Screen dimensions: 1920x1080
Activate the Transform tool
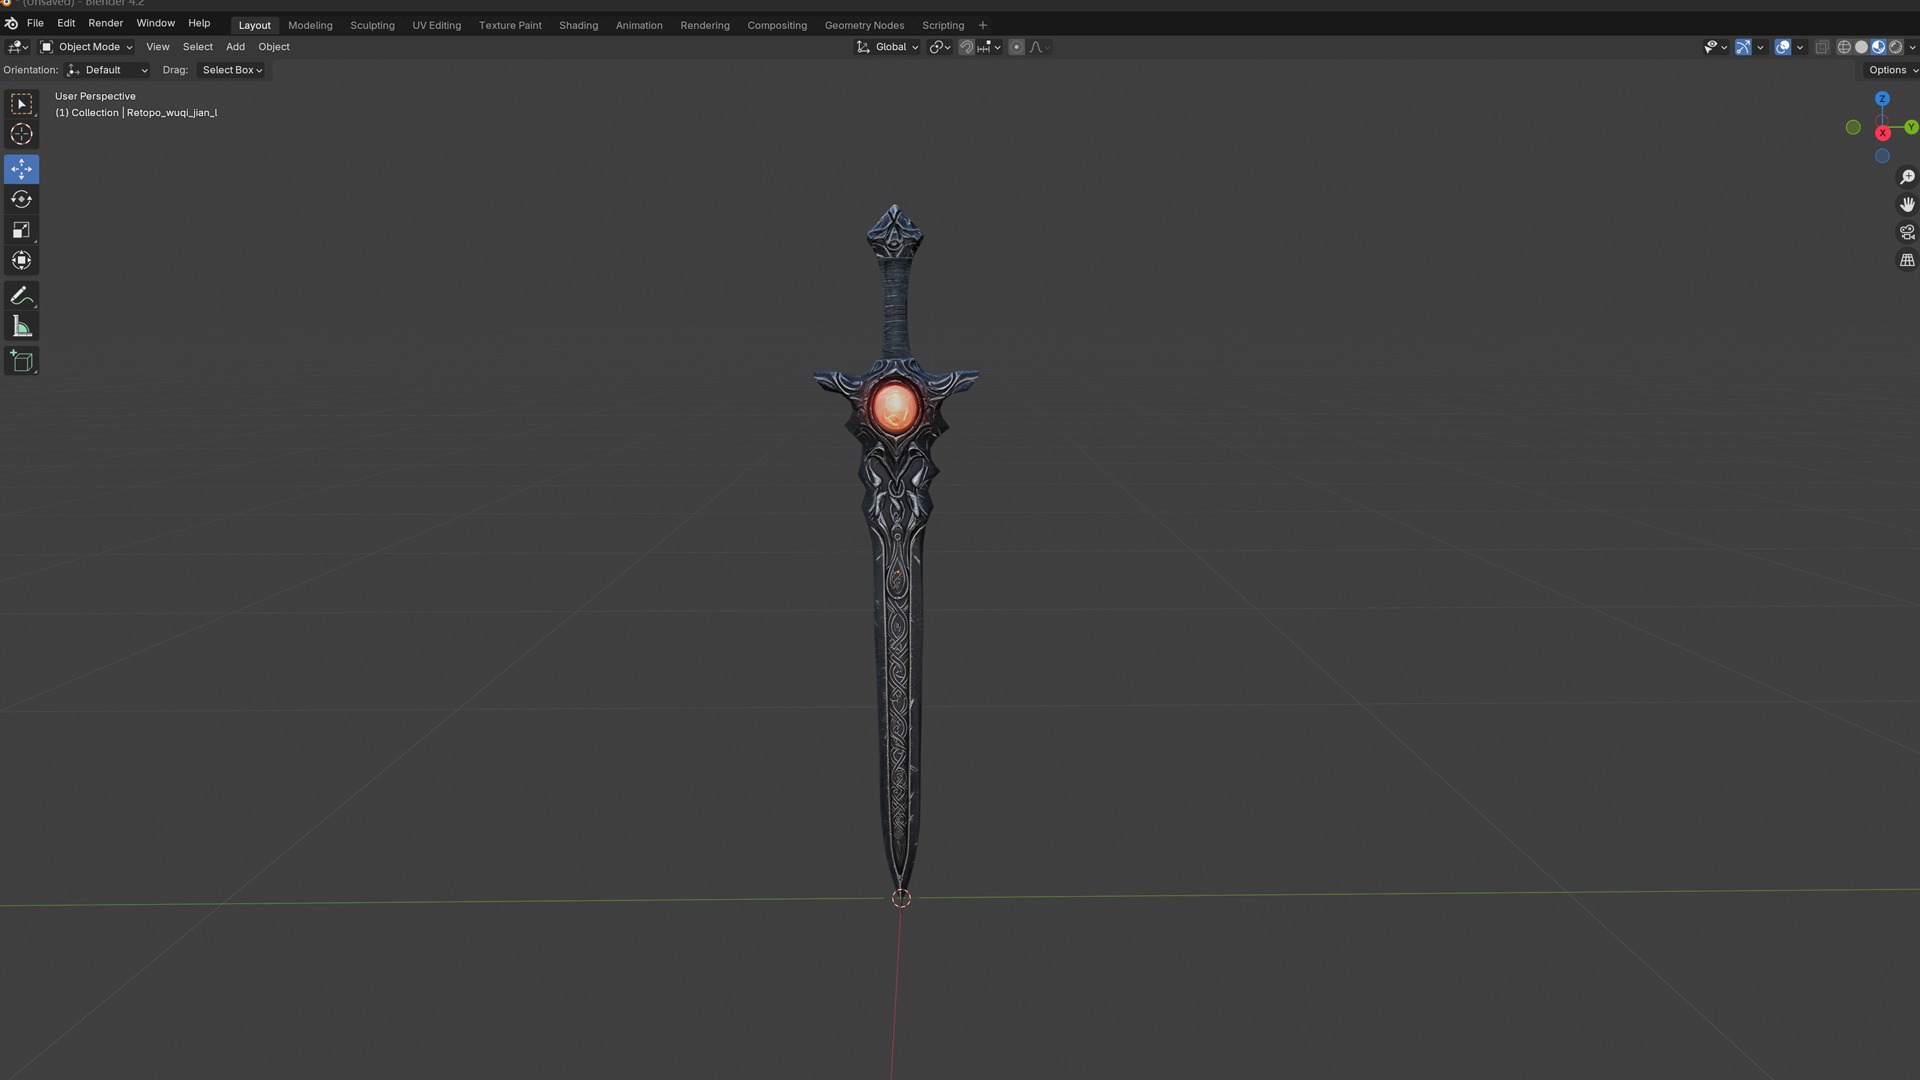click(x=21, y=260)
